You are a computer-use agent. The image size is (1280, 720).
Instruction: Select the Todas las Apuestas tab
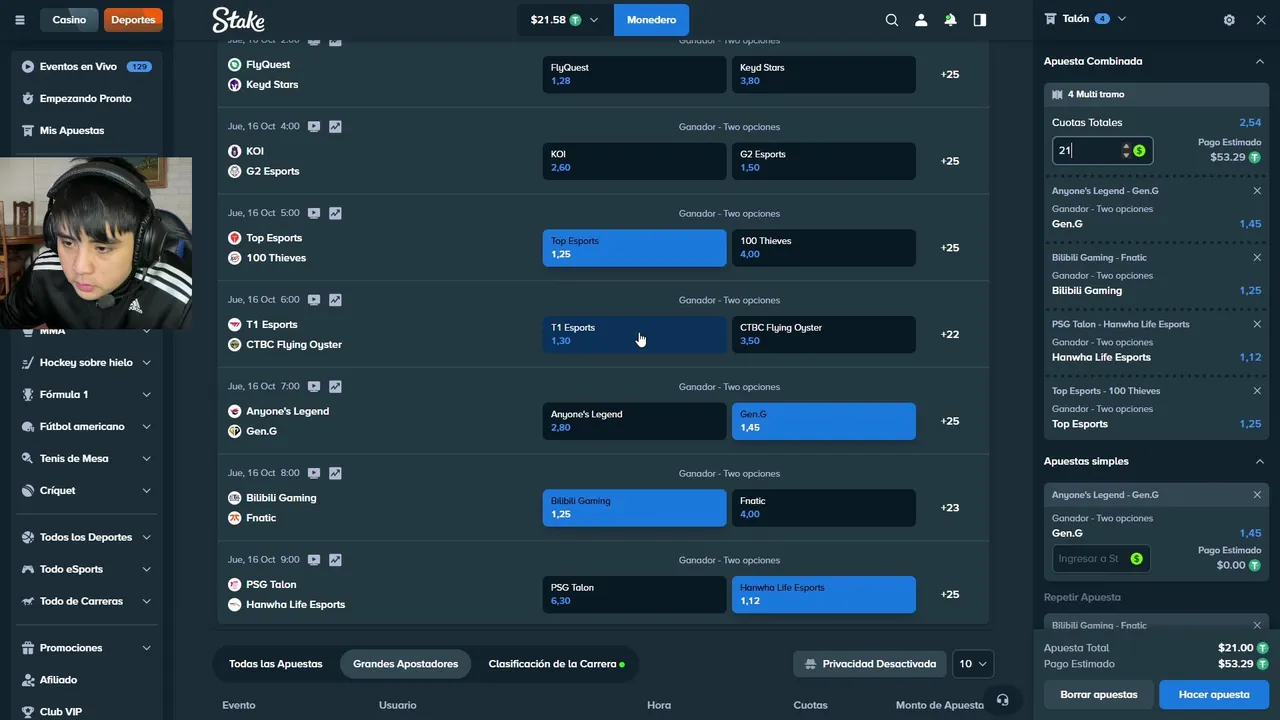click(276, 664)
